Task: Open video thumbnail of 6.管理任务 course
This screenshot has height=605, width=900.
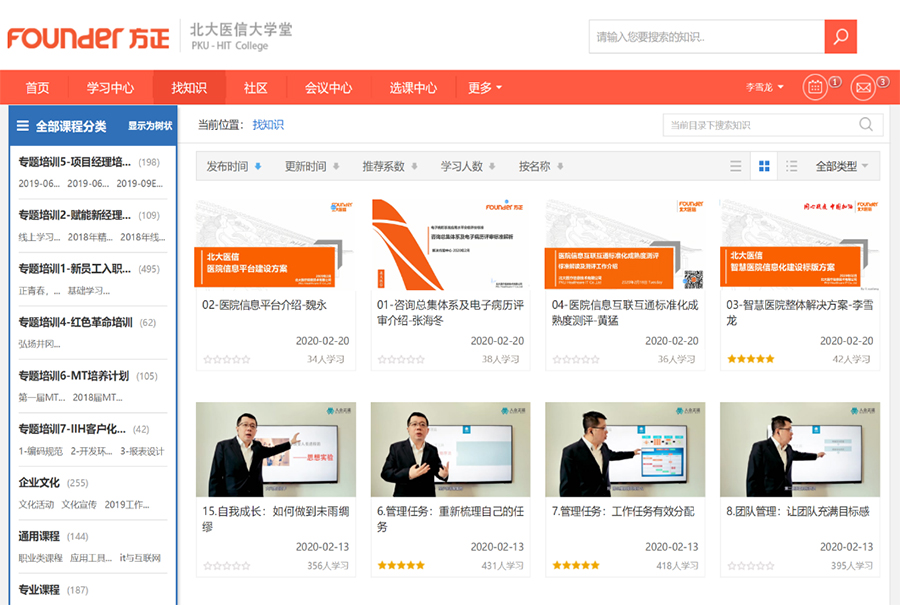Action: point(450,449)
